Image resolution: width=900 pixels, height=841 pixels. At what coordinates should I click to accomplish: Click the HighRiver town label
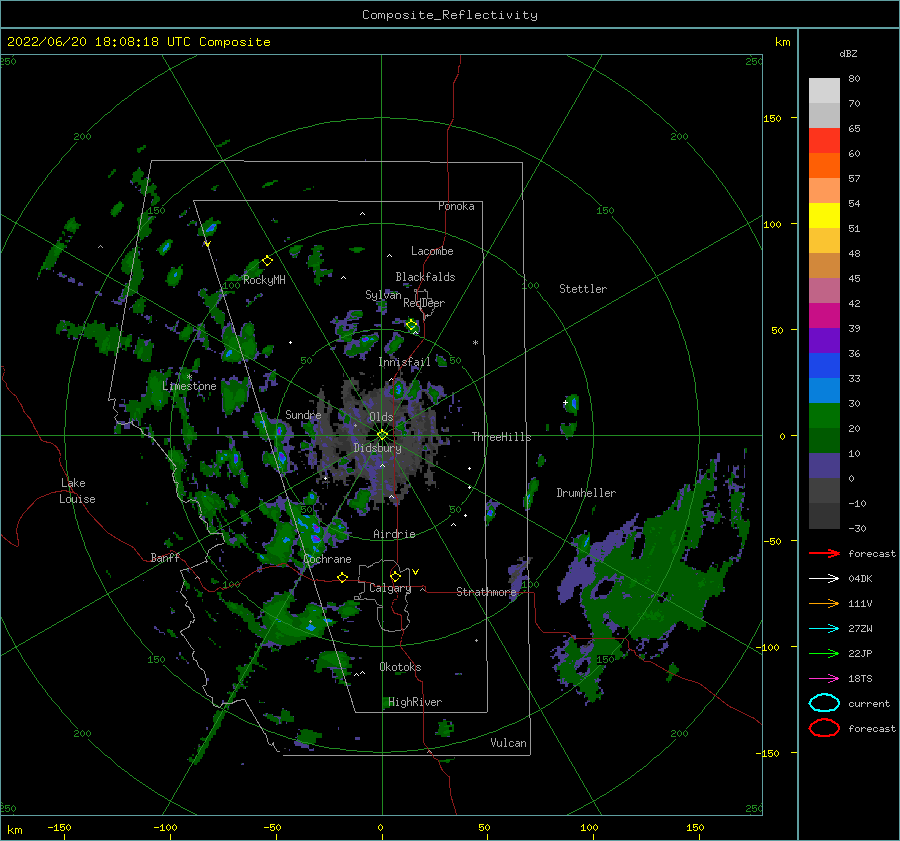pos(415,702)
